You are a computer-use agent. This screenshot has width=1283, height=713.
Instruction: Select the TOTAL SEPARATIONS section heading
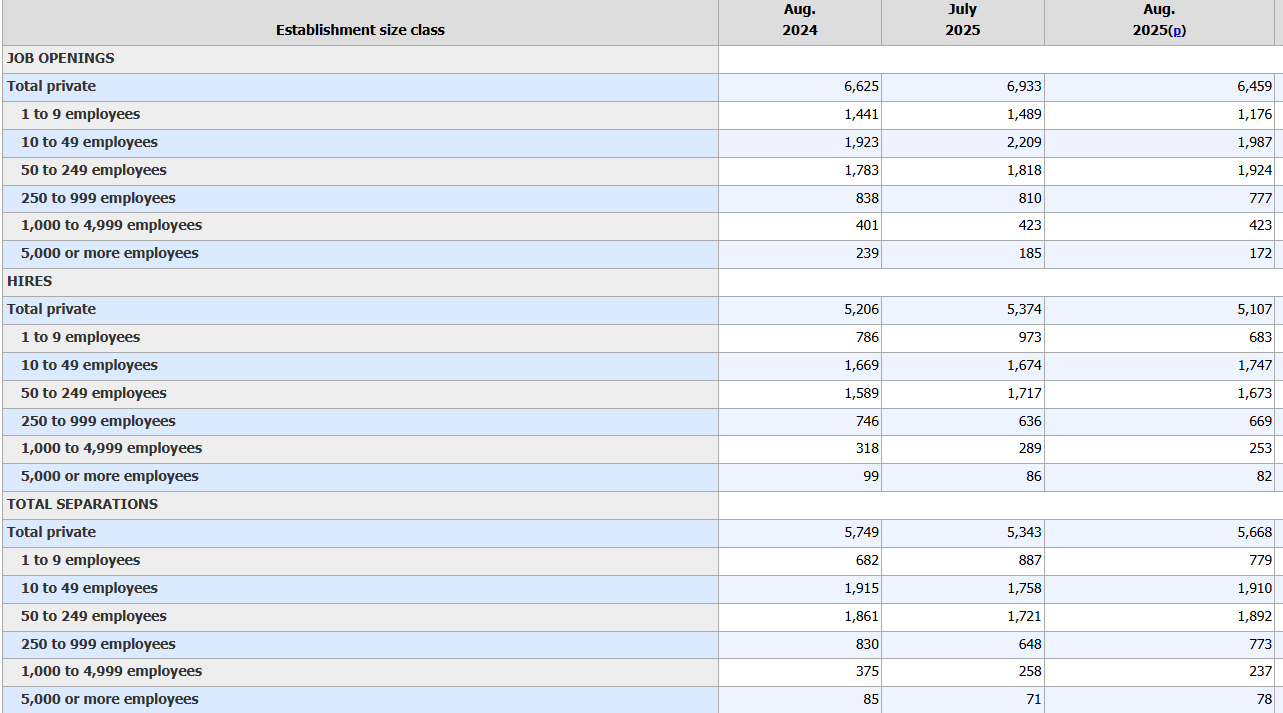click(x=82, y=505)
